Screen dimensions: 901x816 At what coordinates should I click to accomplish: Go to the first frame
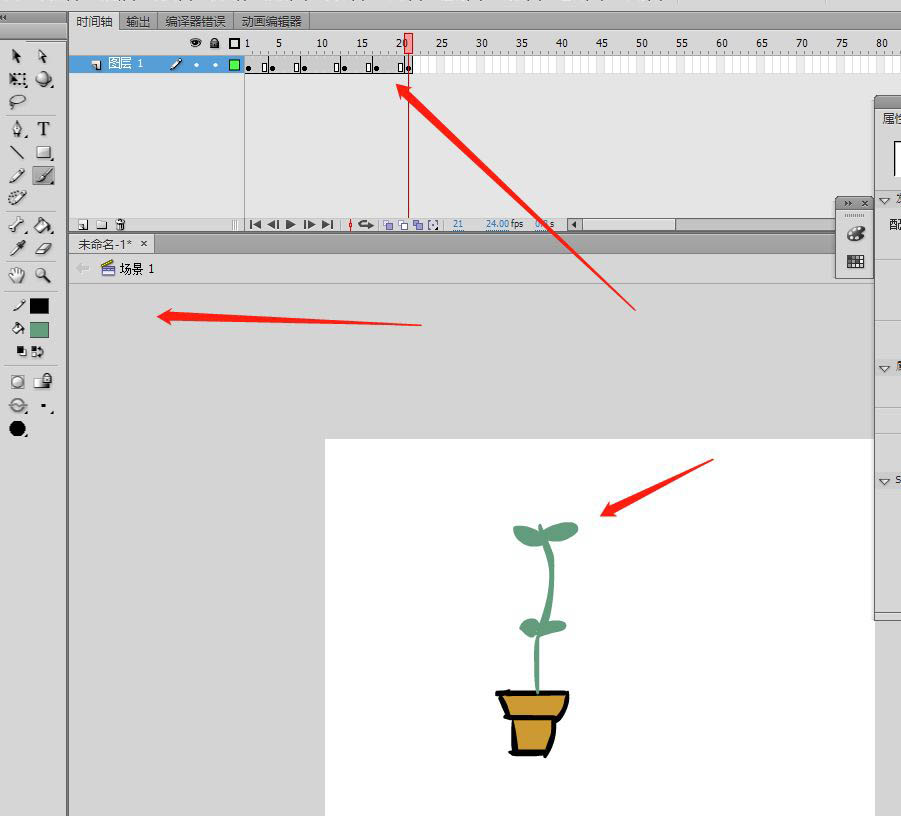[x=255, y=225]
